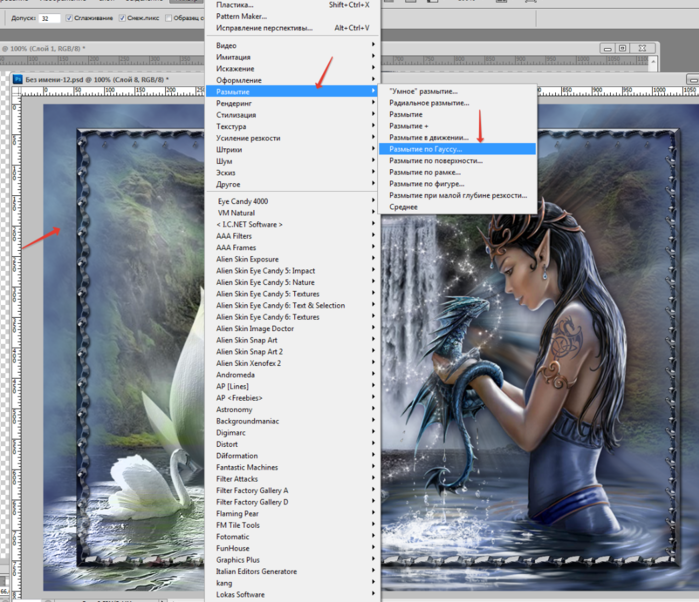
Task: Open the Graphics Plus plugin menu
Action: coord(293,560)
